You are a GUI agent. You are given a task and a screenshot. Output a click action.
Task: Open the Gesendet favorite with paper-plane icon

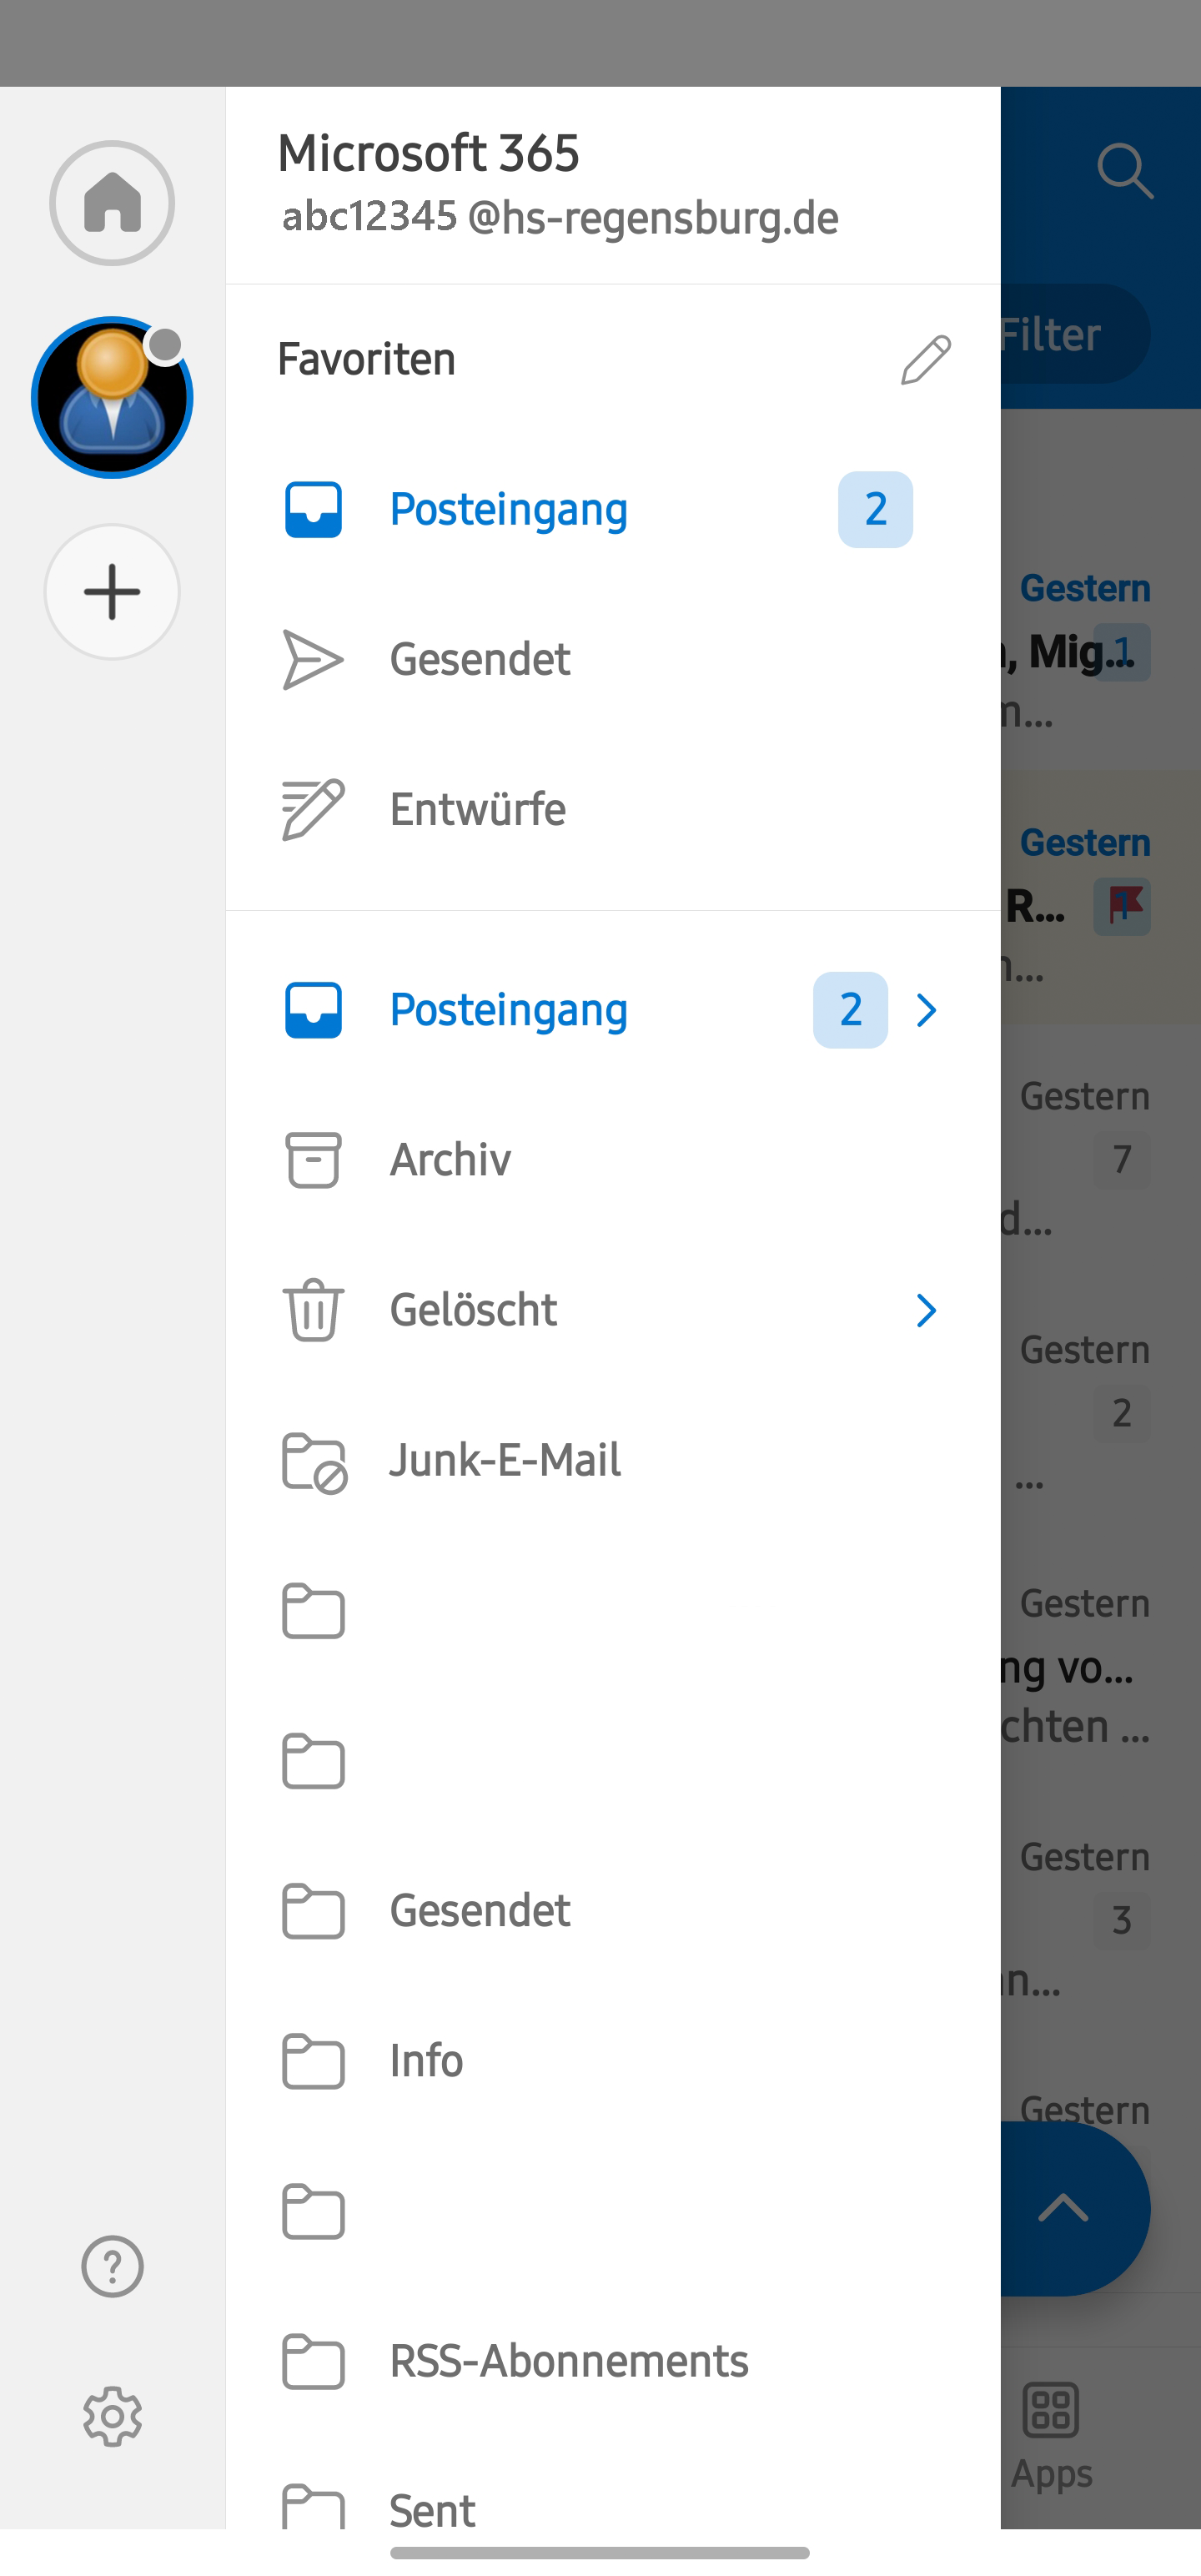point(480,660)
